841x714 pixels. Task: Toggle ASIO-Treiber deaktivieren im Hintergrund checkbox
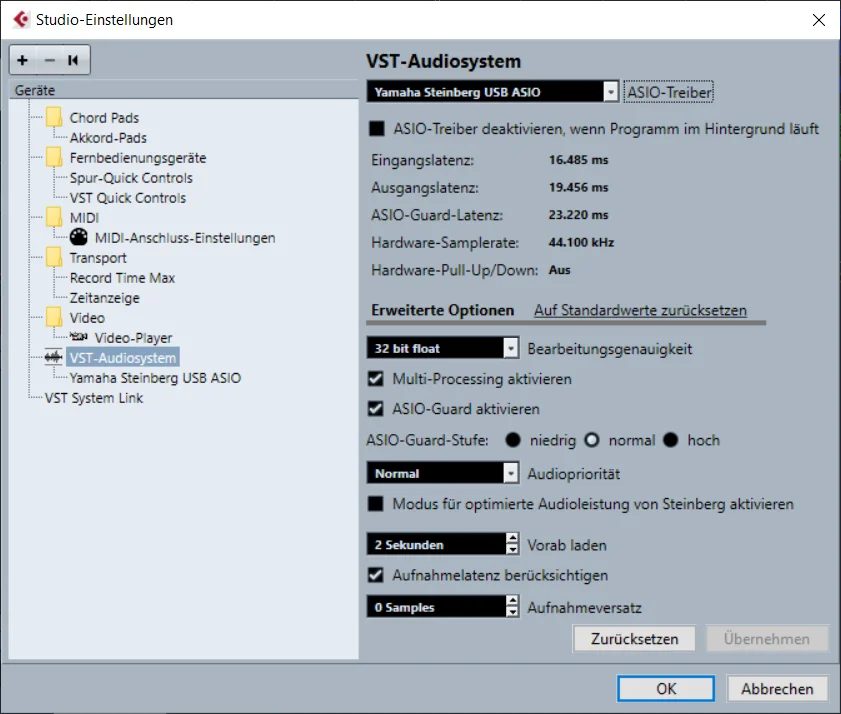pos(377,129)
